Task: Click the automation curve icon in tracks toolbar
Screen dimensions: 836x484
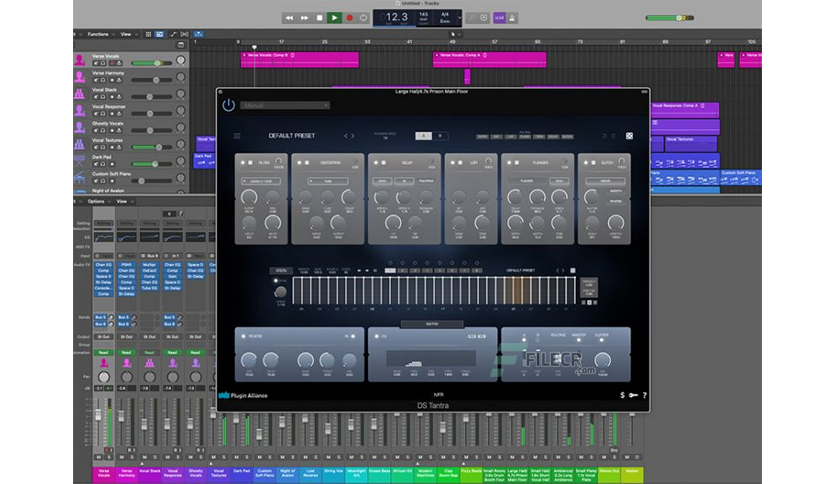Action: click(x=173, y=34)
